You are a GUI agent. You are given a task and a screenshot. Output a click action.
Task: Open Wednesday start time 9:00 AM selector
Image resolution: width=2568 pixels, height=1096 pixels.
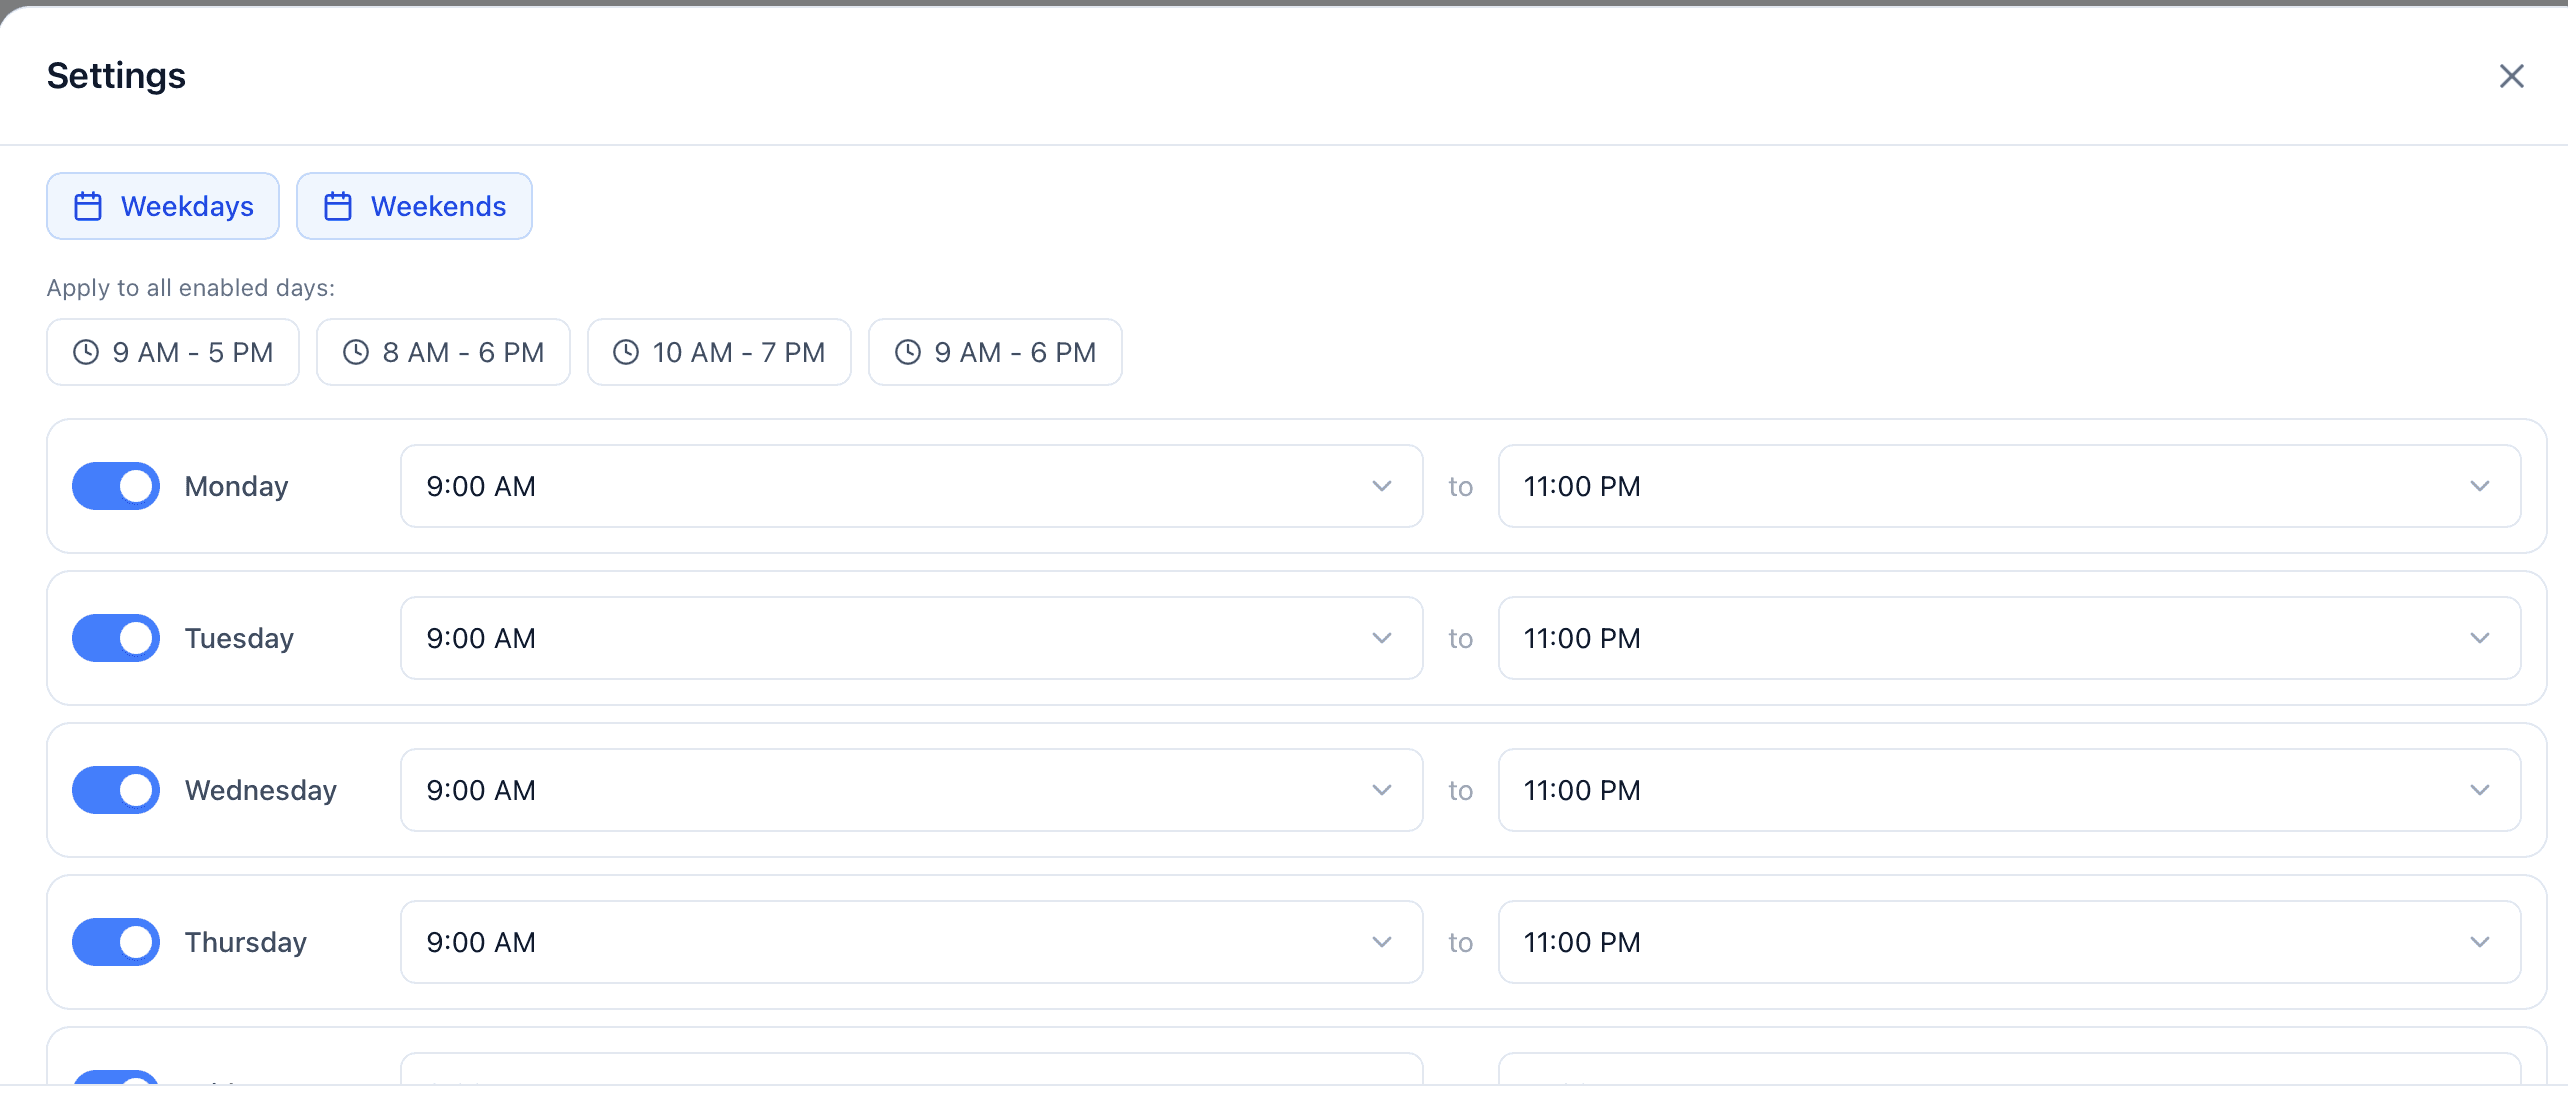pyautogui.click(x=910, y=790)
